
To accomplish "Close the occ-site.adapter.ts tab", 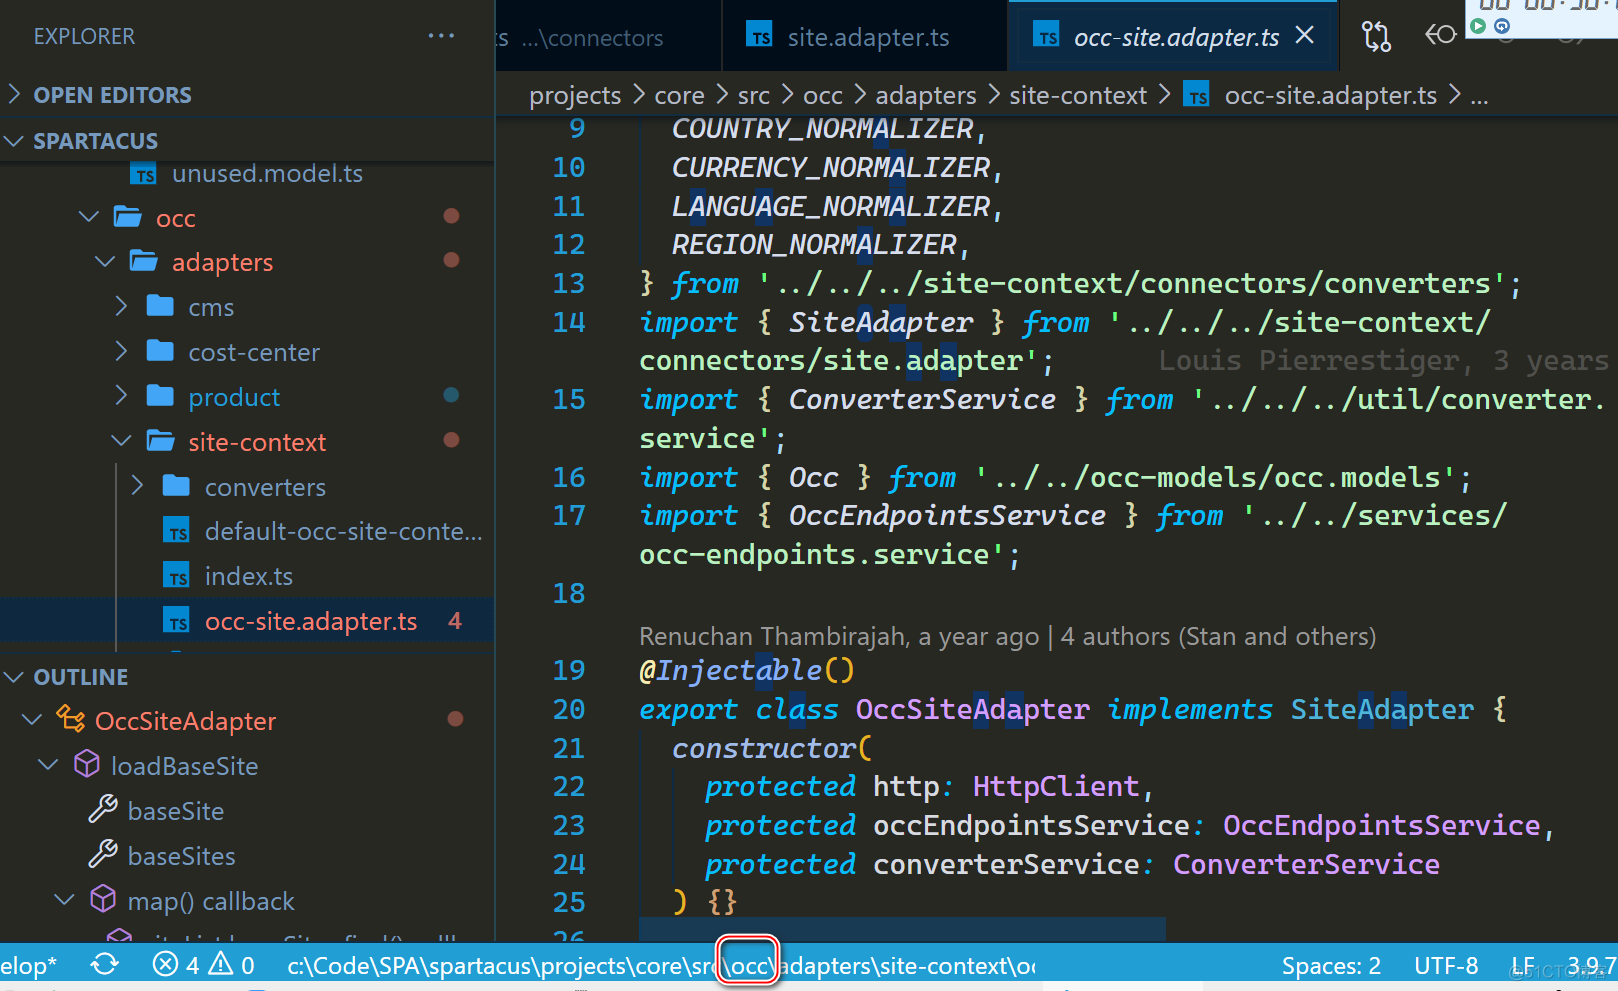I will (x=1305, y=36).
